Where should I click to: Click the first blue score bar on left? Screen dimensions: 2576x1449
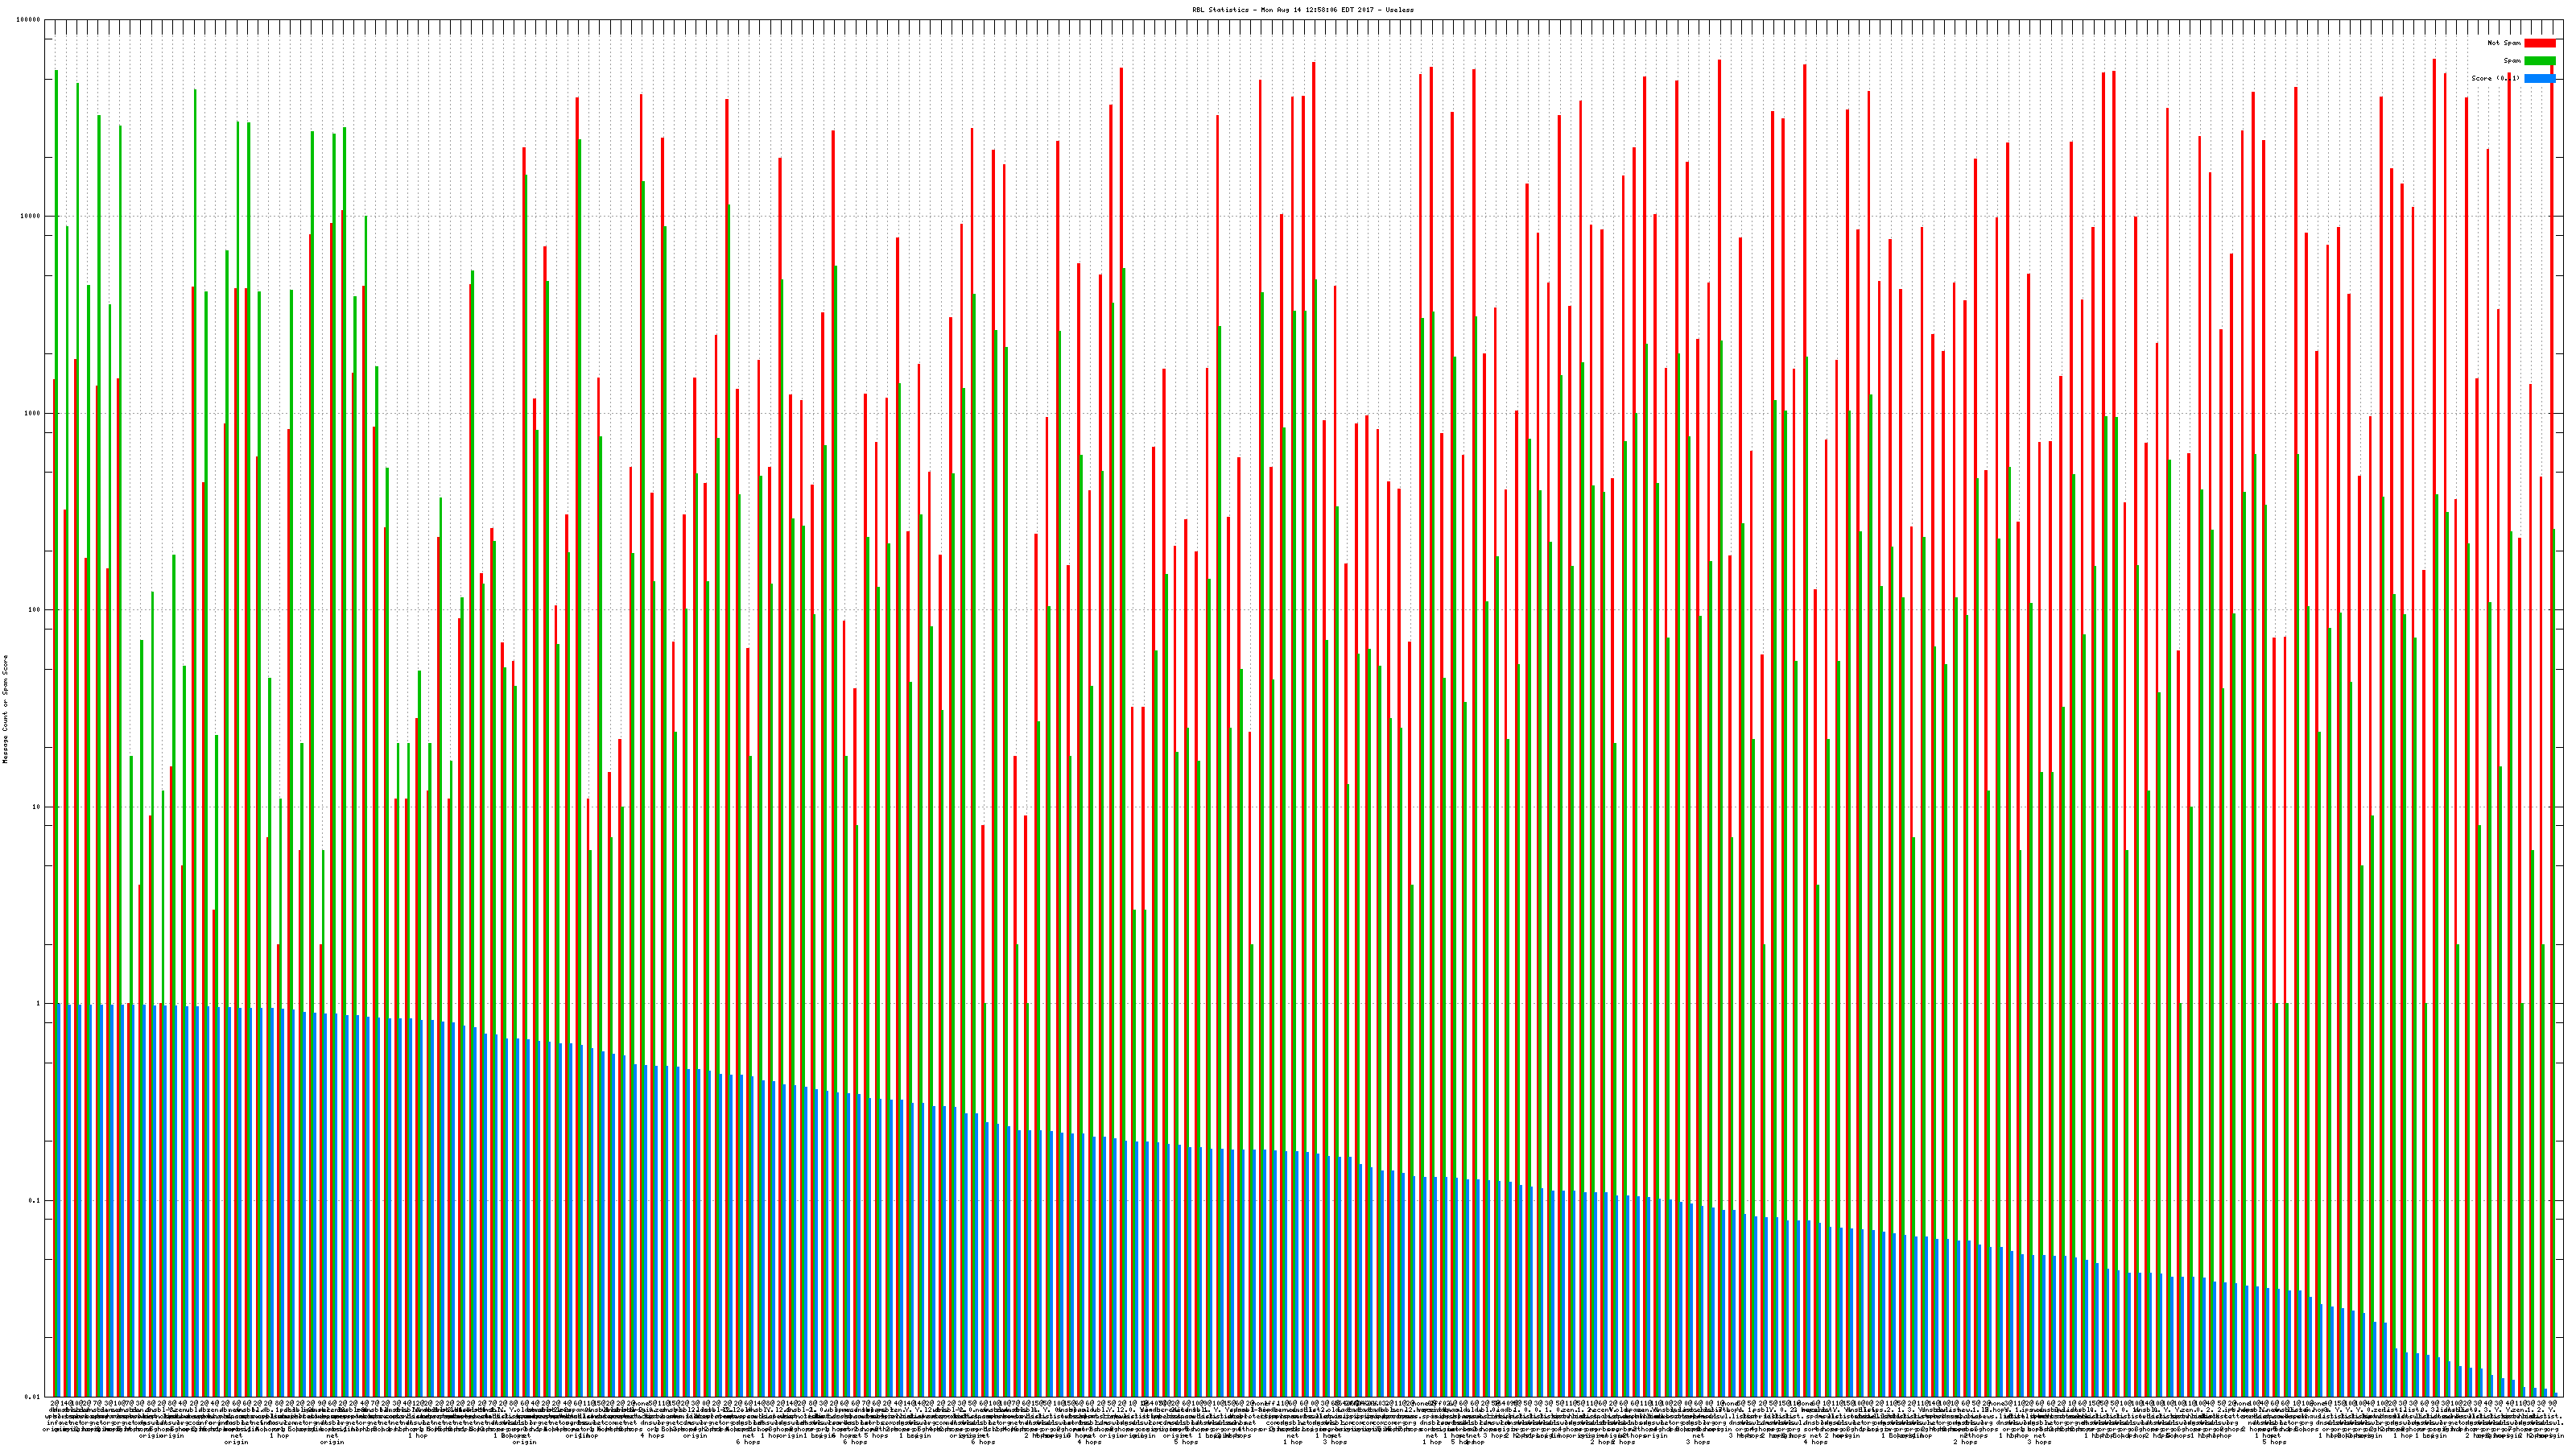[x=60, y=1200]
